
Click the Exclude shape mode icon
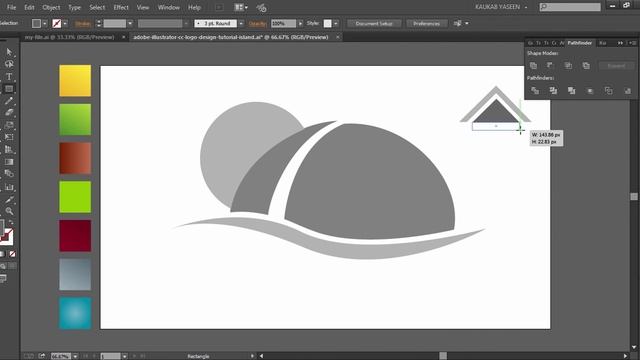click(x=586, y=65)
